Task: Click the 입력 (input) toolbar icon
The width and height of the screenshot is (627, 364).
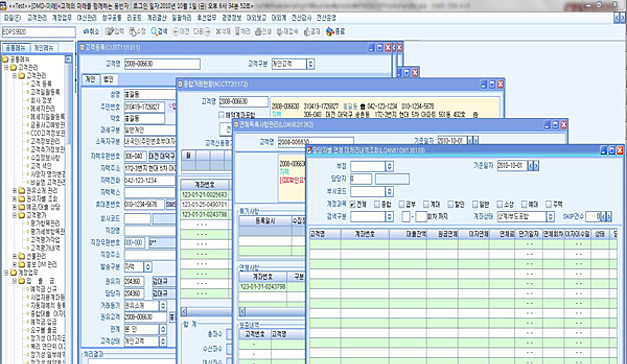Action: (109, 31)
